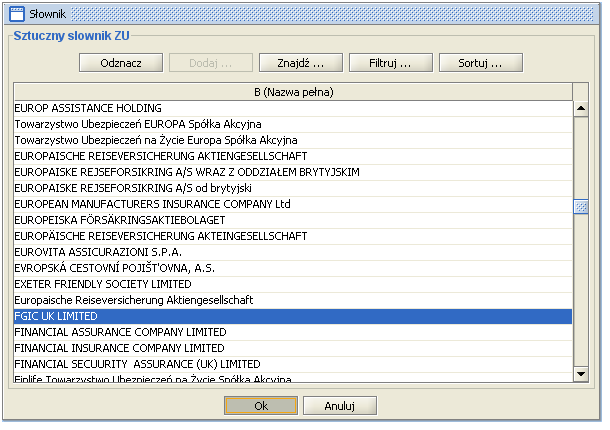Select EVROPSKÁ CESTOVNÍ POJIŠŤOVNA, A.S. row
This screenshot has height=430, width=610.
pos(293,268)
